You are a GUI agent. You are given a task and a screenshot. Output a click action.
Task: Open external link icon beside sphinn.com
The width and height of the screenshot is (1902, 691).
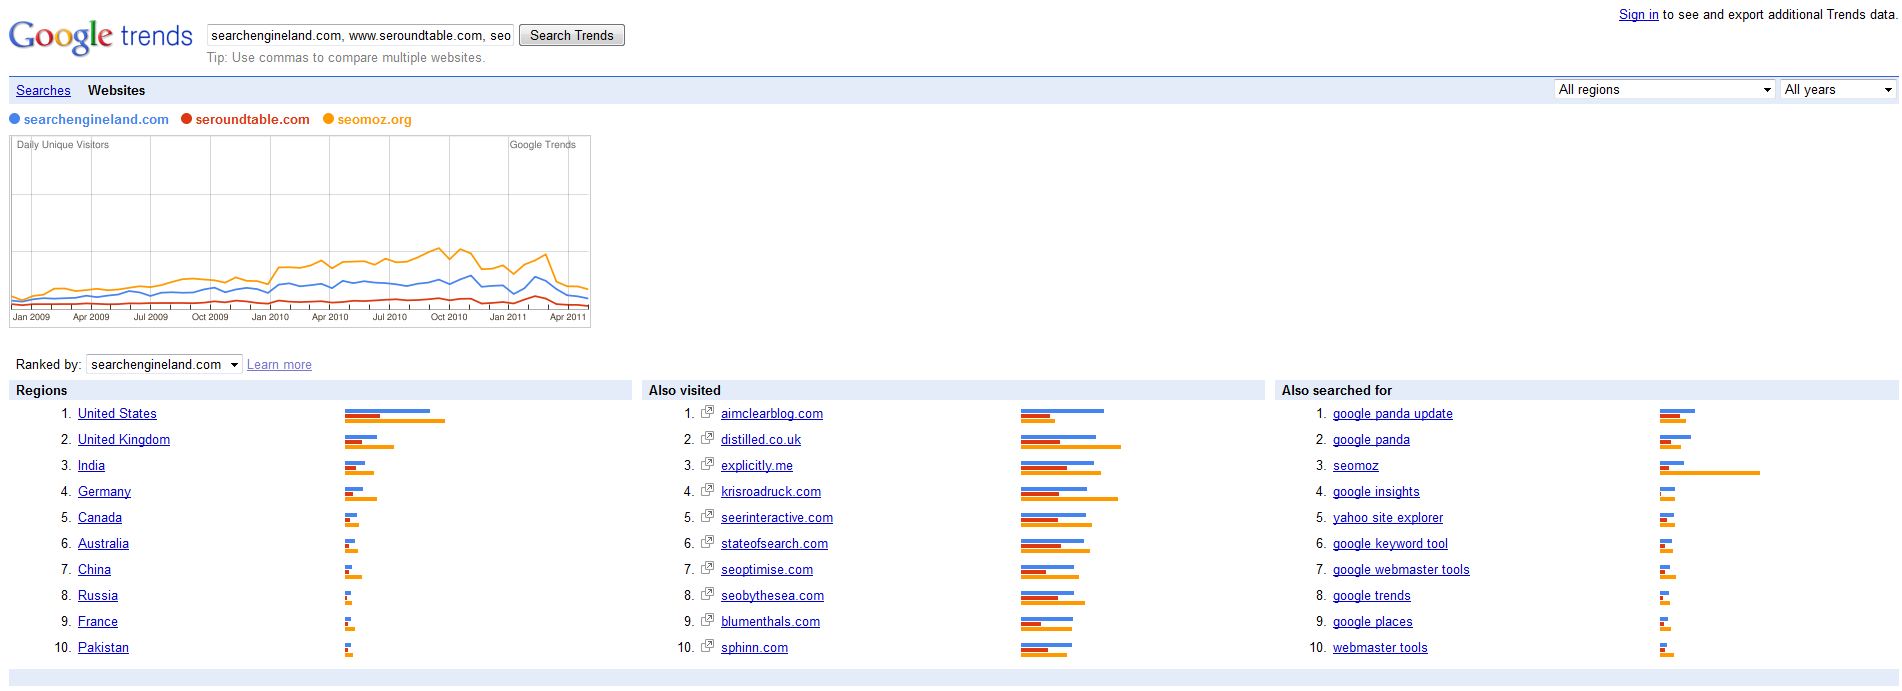tap(708, 646)
